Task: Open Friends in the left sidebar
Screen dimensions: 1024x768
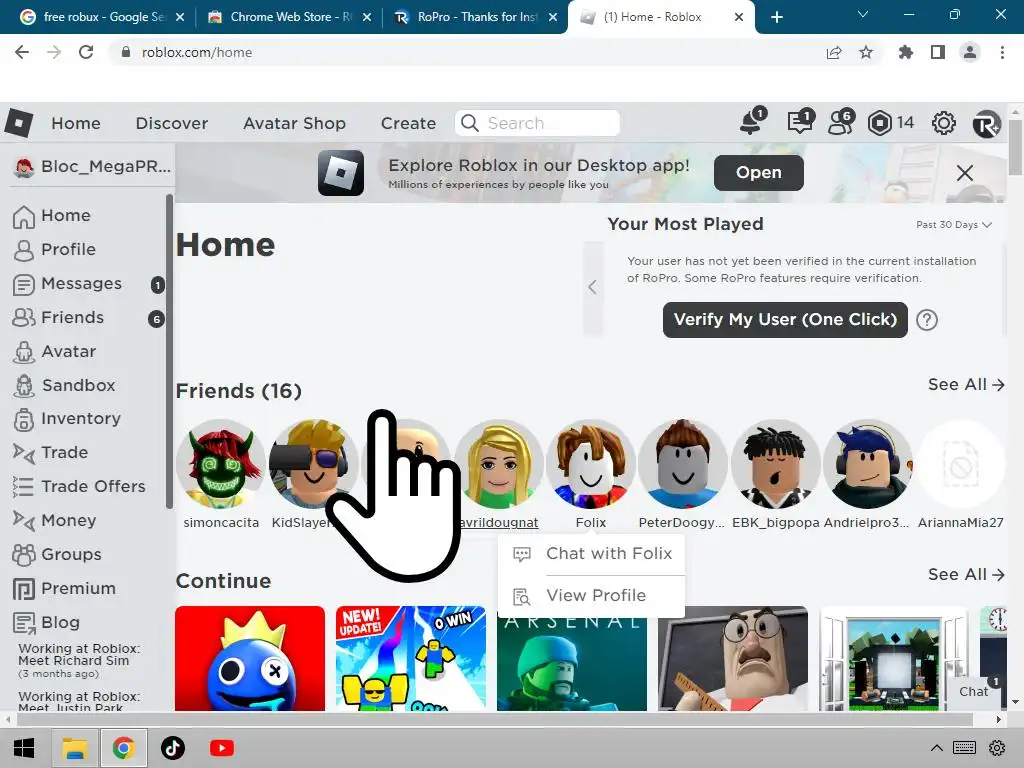Action: [59, 317]
